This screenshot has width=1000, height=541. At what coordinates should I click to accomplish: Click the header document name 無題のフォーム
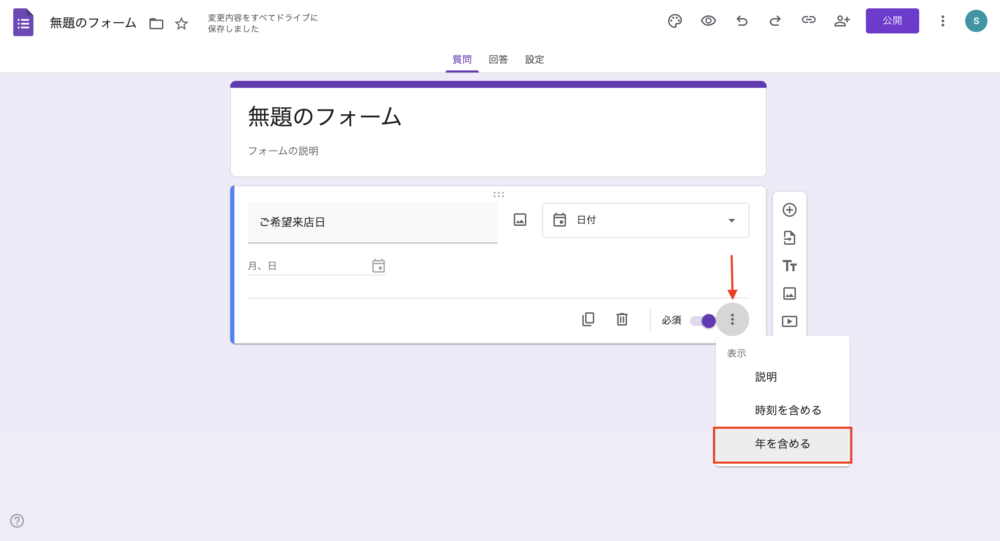pos(93,23)
